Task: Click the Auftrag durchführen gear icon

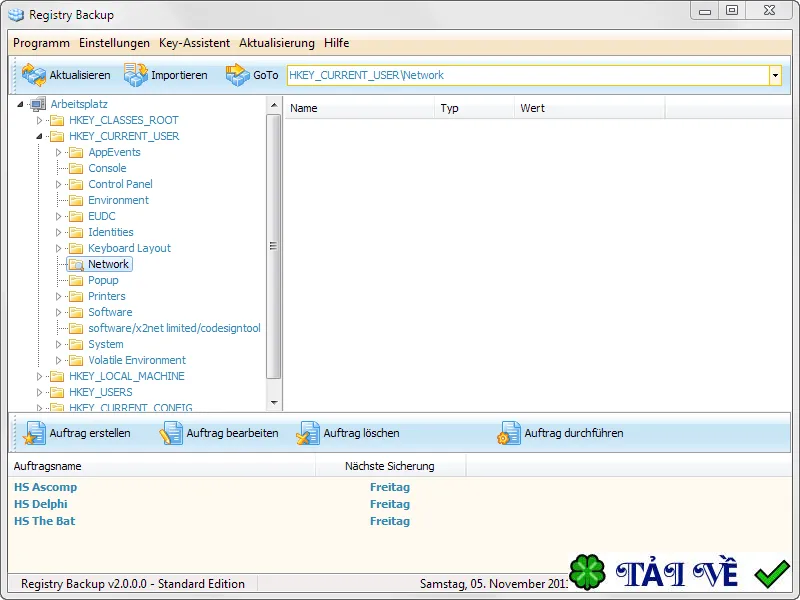Action: [x=509, y=433]
